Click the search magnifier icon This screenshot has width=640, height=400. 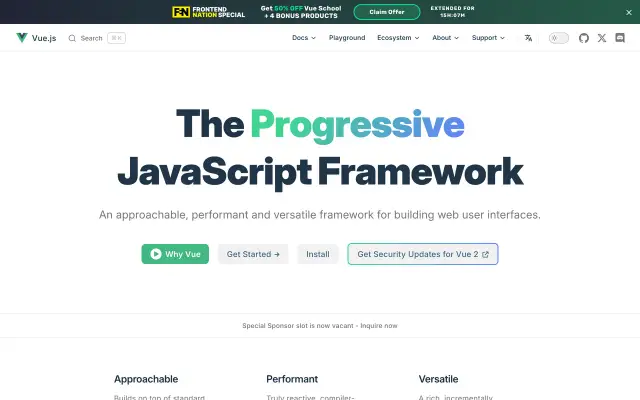pos(72,38)
